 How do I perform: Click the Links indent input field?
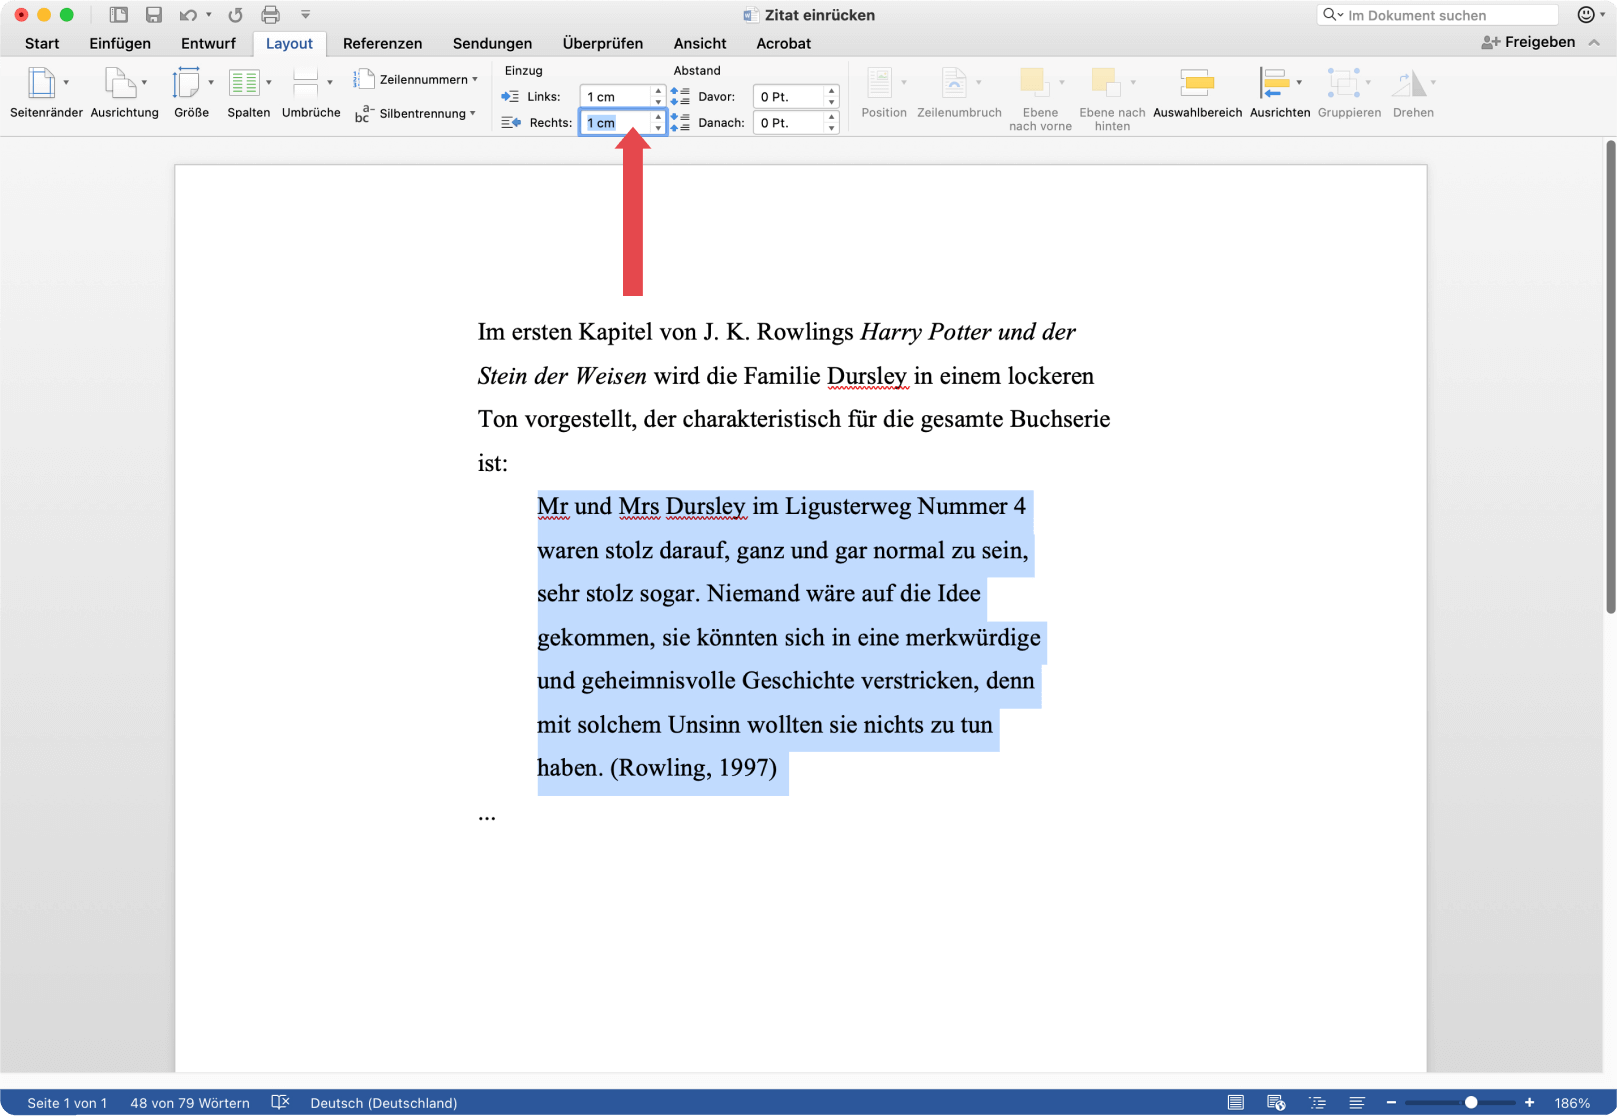616,96
